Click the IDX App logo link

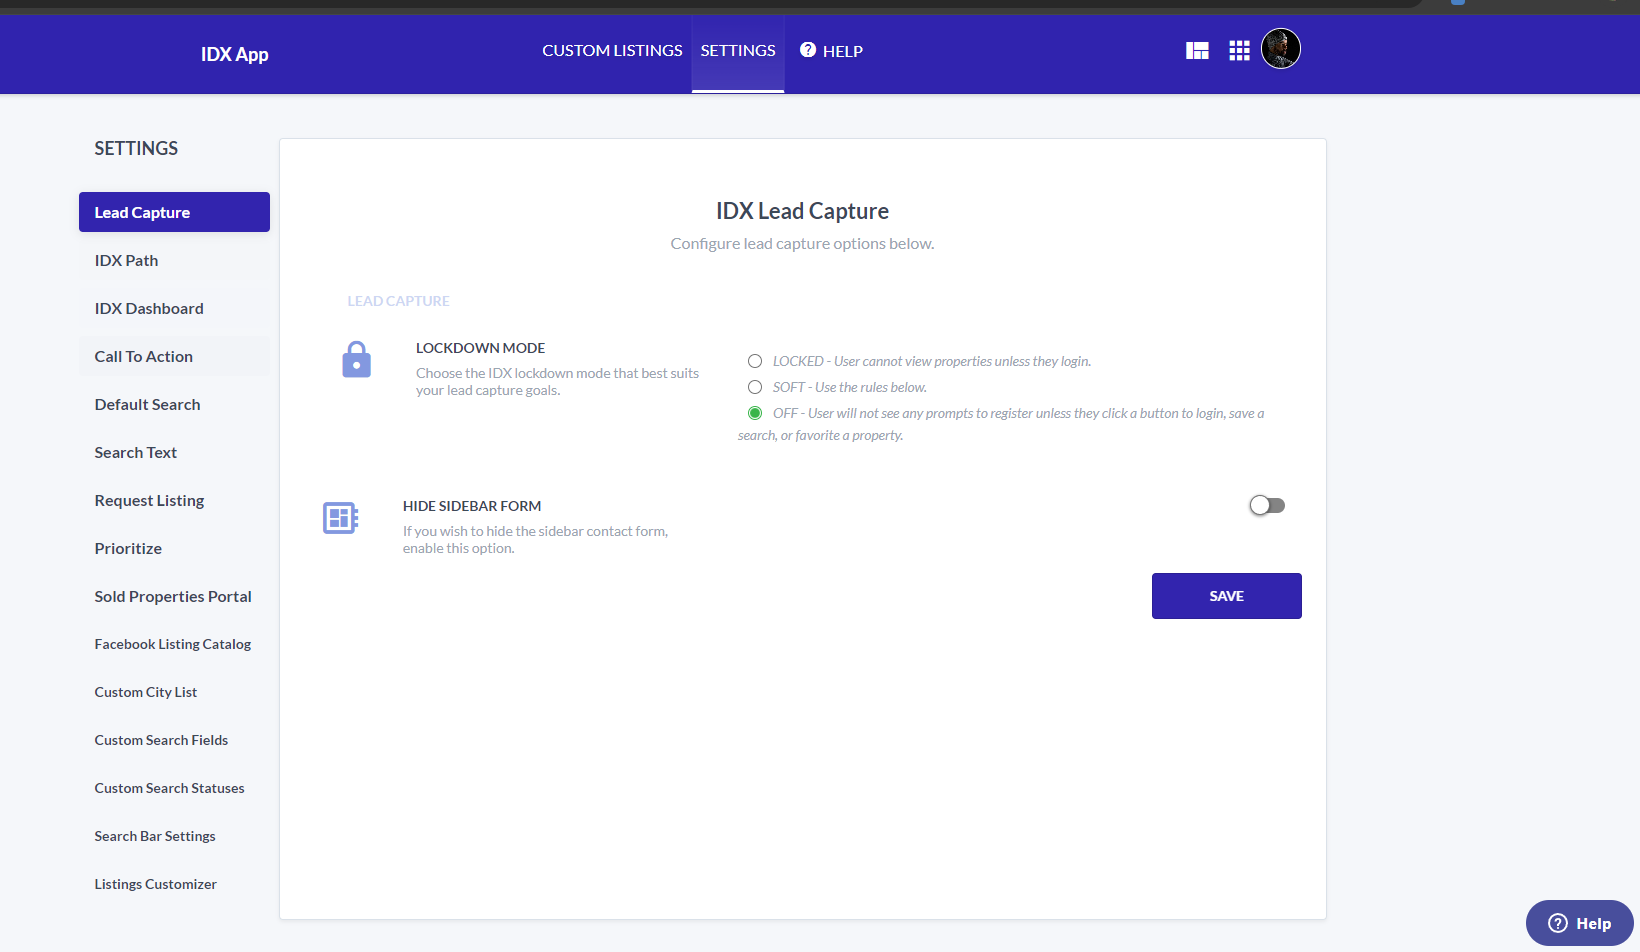[x=234, y=54]
